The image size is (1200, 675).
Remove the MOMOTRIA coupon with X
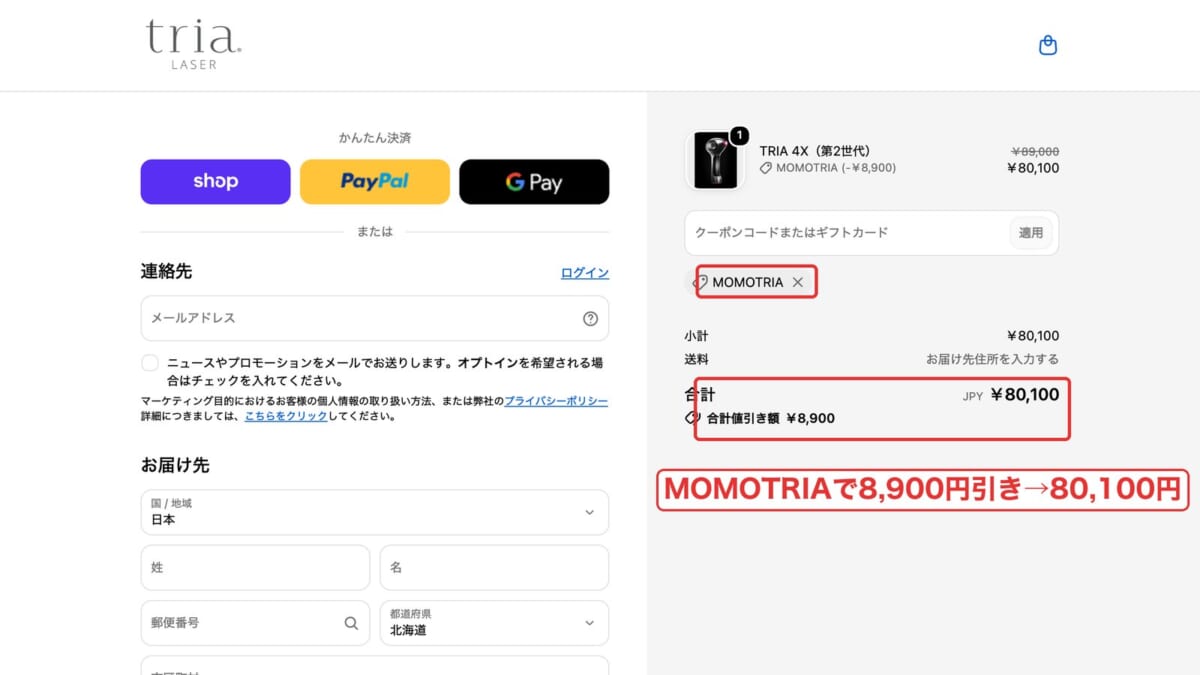point(797,282)
